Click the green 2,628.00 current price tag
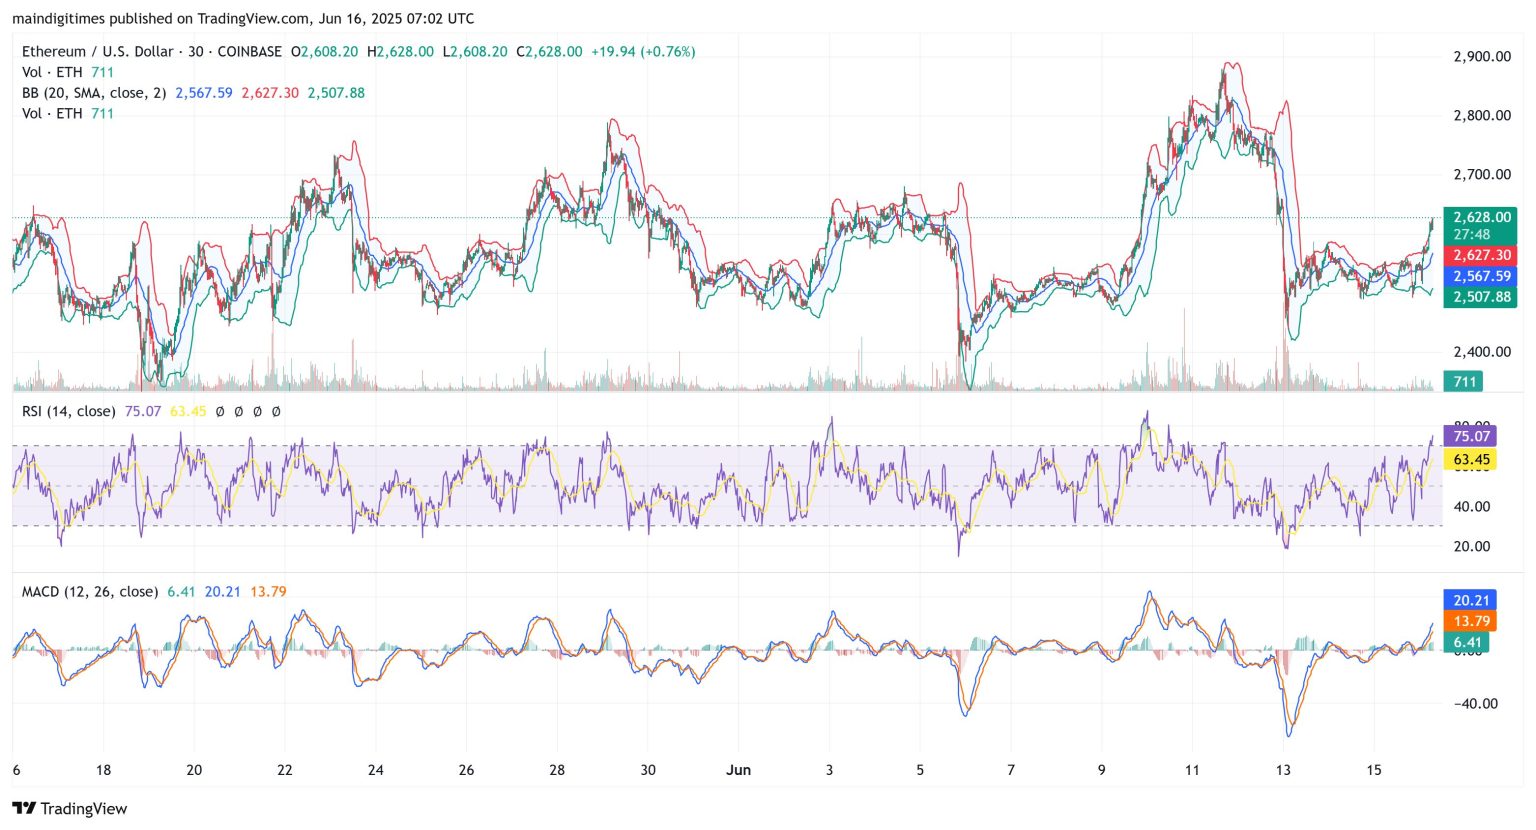Screen dimensions: 1536x830 tap(1480, 217)
